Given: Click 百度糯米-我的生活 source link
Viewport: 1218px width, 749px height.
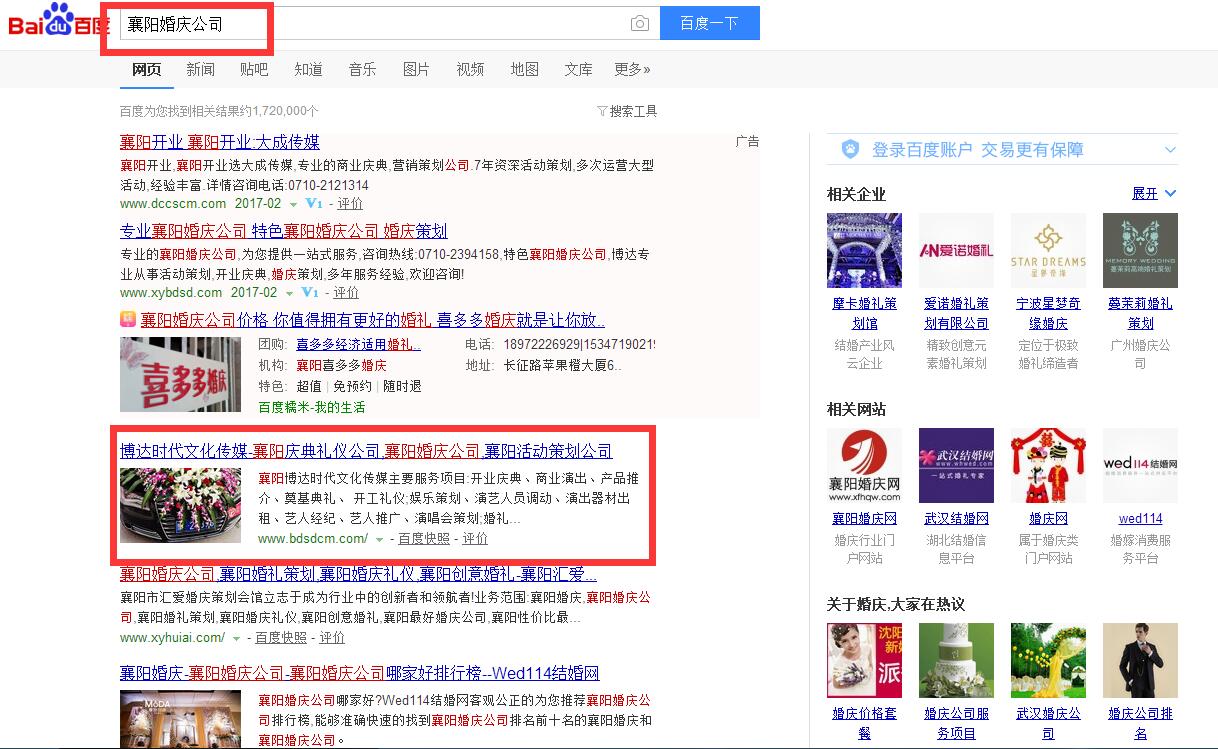Looking at the screenshot, I should (312, 407).
